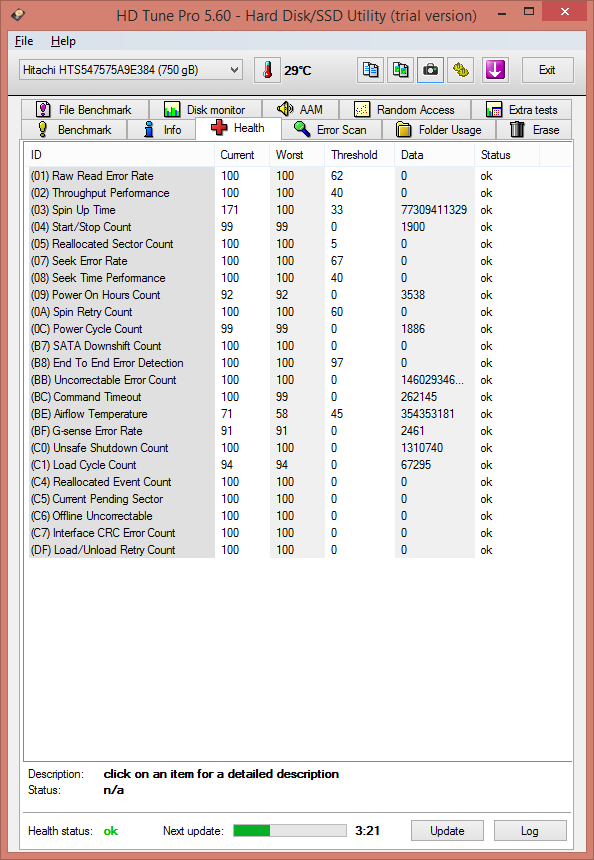Select the (BE) Airflow Temperature row
594x860 pixels.
(x=284, y=414)
